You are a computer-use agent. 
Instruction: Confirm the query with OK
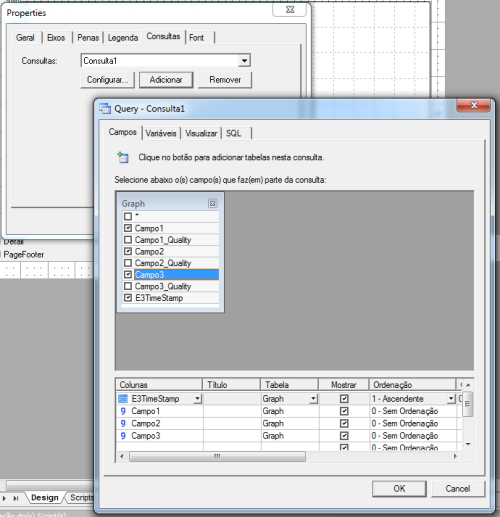pos(399,489)
